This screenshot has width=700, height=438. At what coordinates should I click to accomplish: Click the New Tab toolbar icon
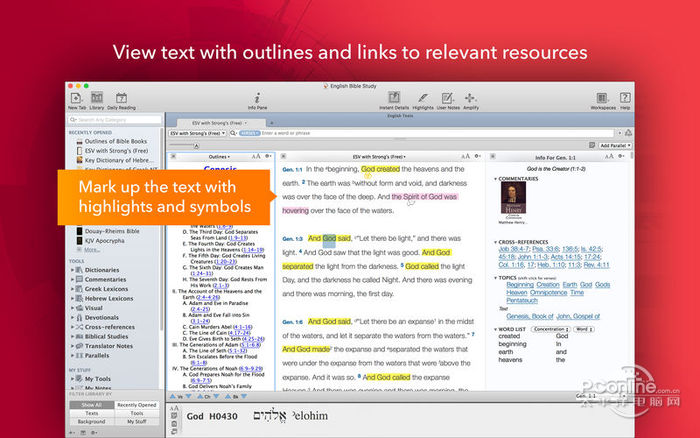pos(77,98)
